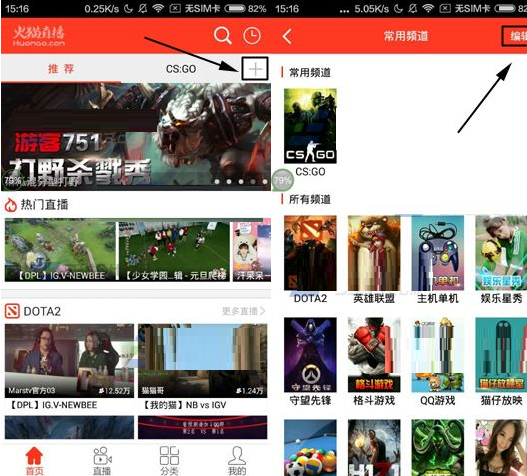The image size is (527, 476).
Task: Tap 更多直播 link in DOTA2 section
Action: (x=243, y=311)
